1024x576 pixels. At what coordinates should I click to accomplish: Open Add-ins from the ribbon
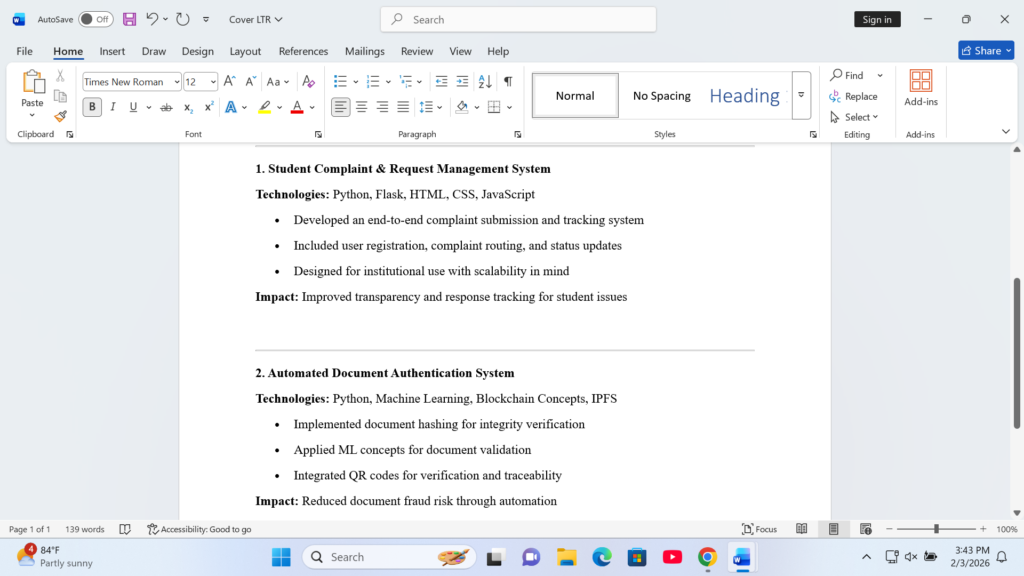(x=921, y=88)
